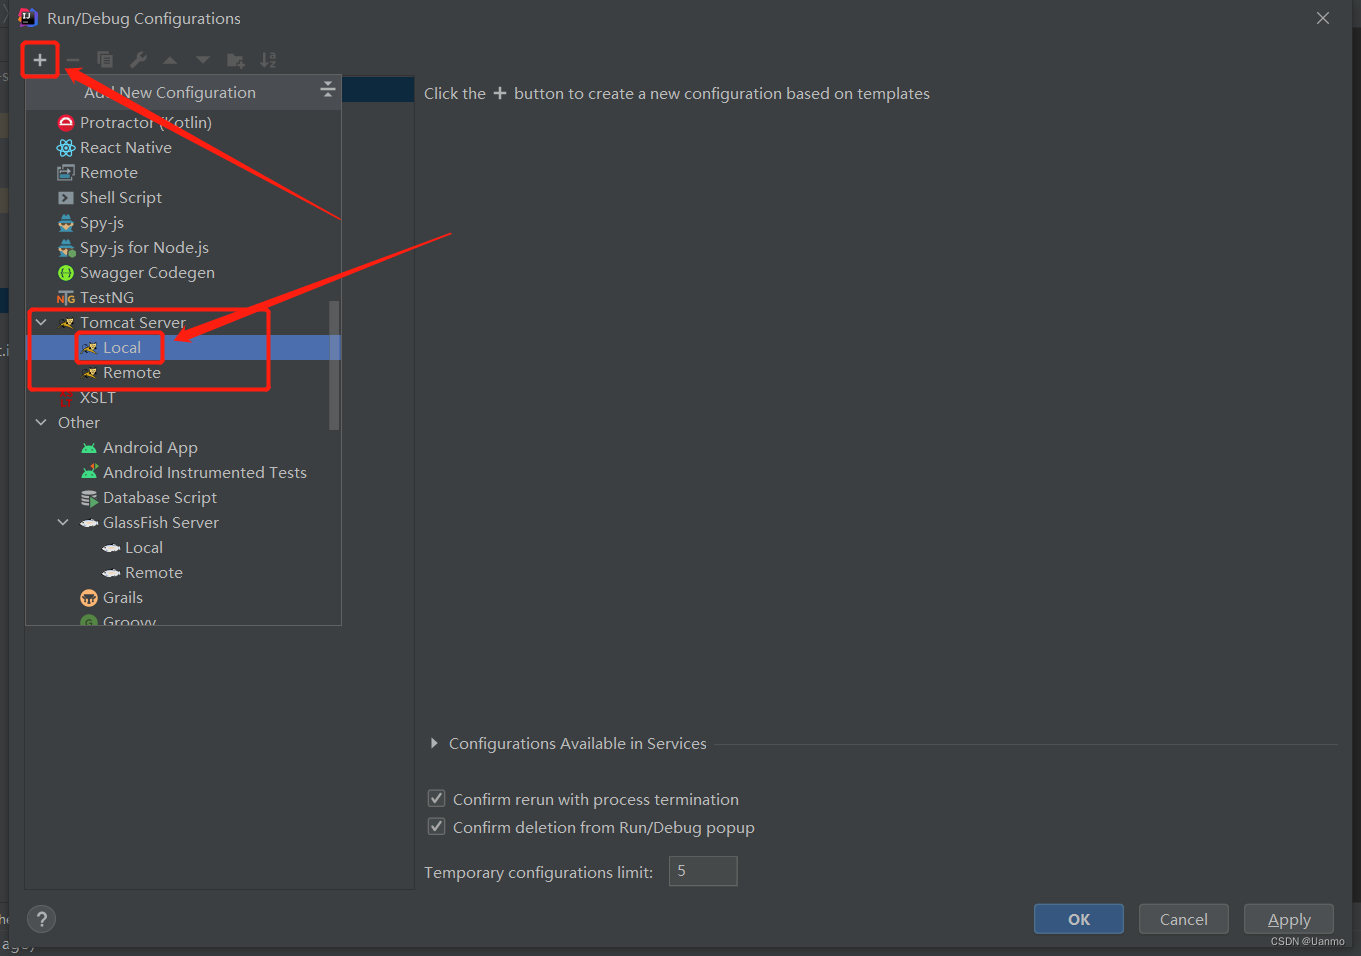The image size is (1361, 956).
Task: Click the plus Add New Configuration button
Action: (40, 60)
